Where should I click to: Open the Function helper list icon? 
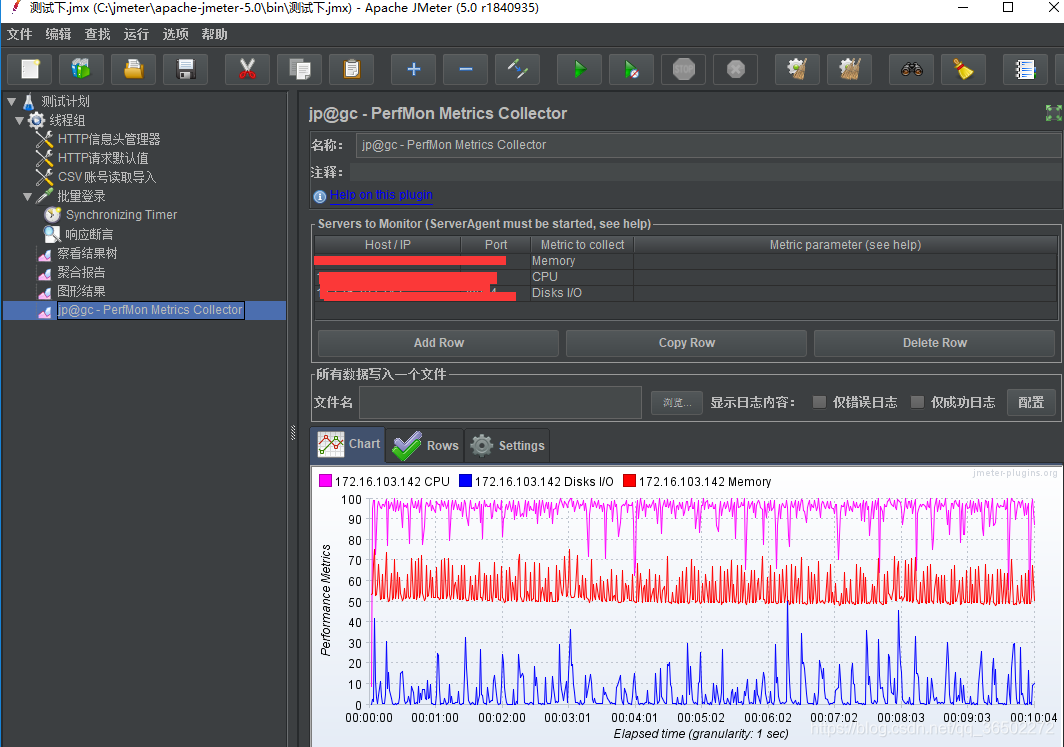click(1025, 69)
